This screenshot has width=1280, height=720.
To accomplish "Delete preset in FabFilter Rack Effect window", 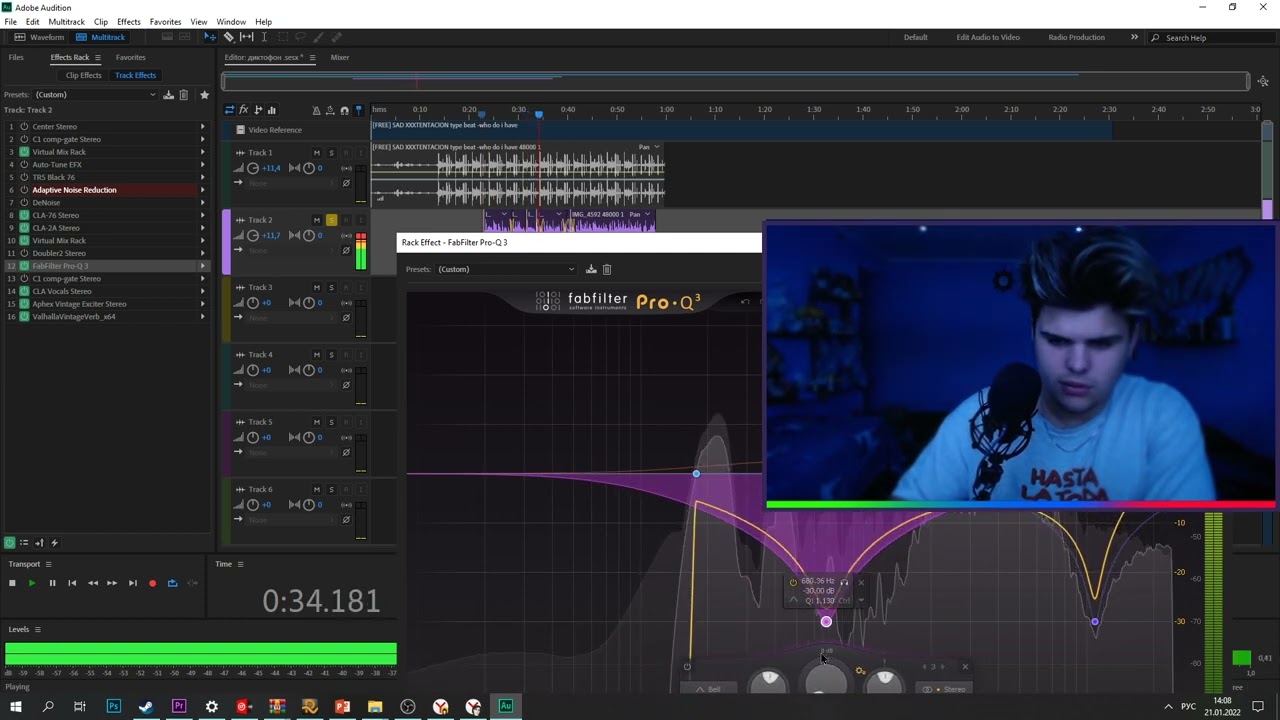I will (607, 269).
